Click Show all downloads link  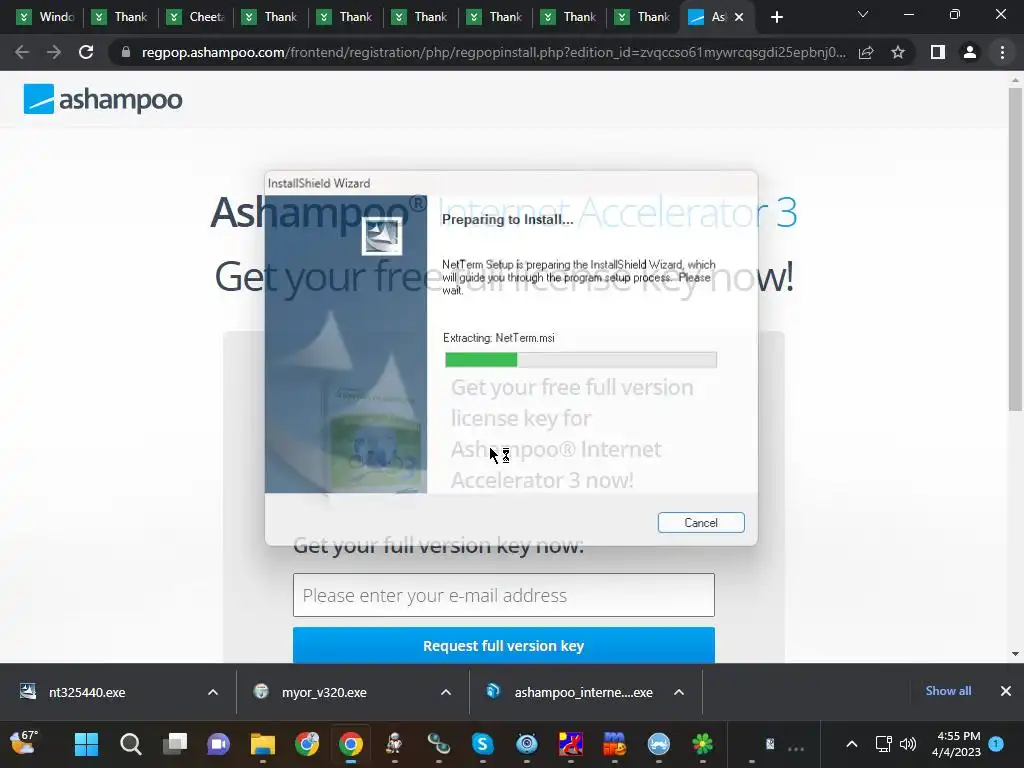pyautogui.click(x=948, y=691)
